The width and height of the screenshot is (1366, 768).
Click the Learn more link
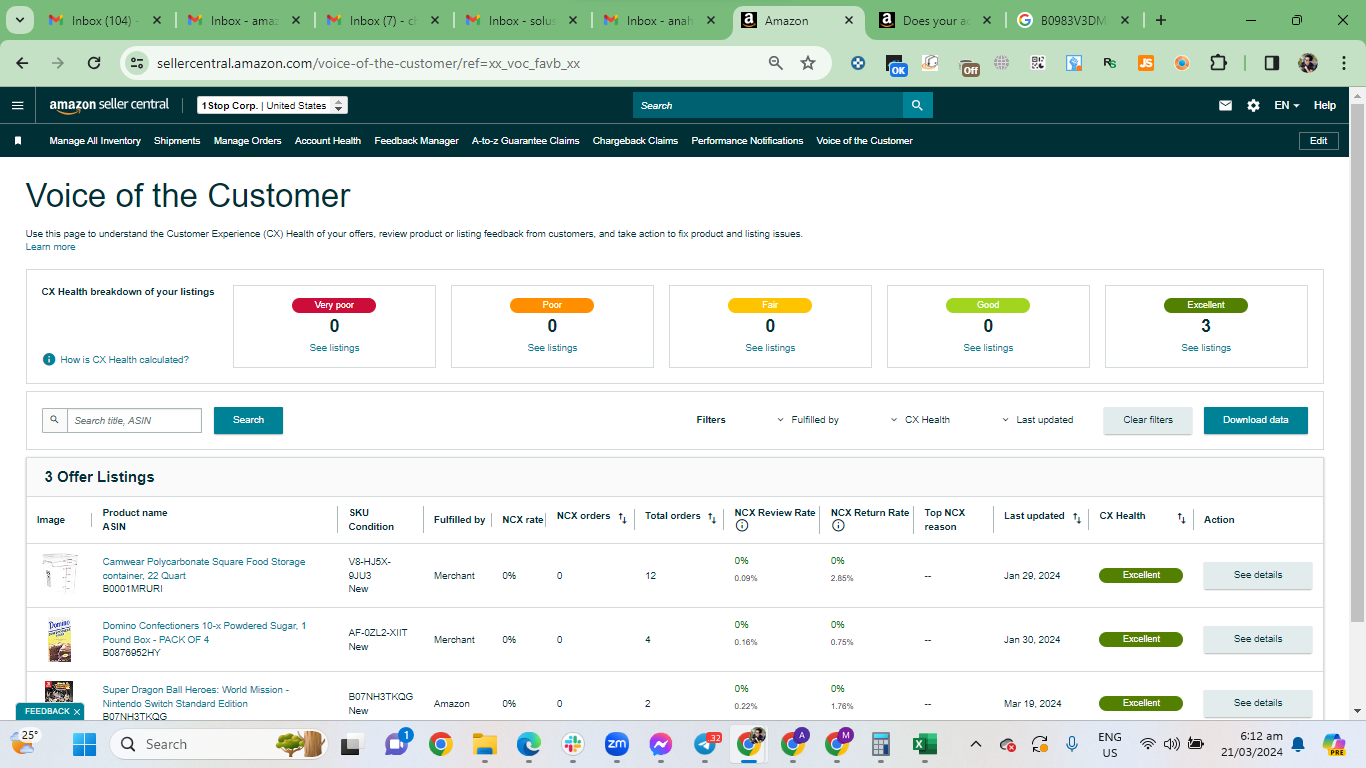[50, 247]
